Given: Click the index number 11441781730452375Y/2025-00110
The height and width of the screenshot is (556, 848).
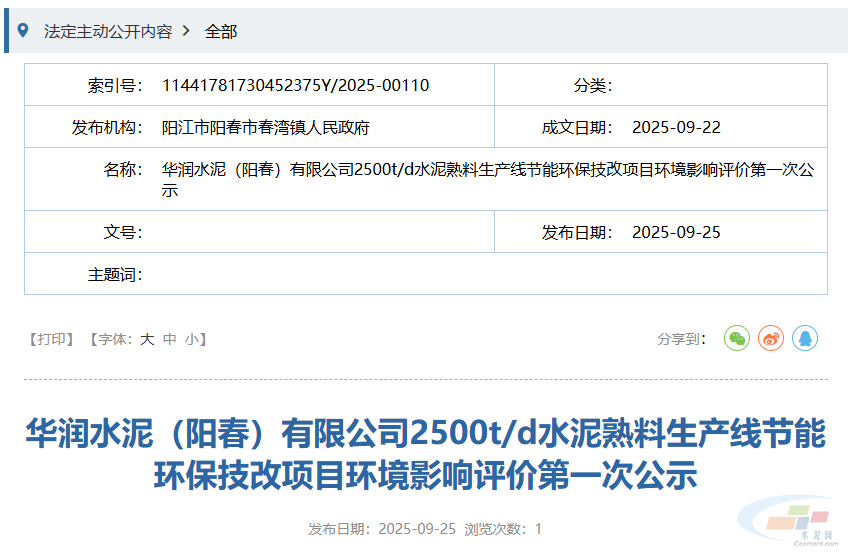Looking at the screenshot, I should click(295, 85).
